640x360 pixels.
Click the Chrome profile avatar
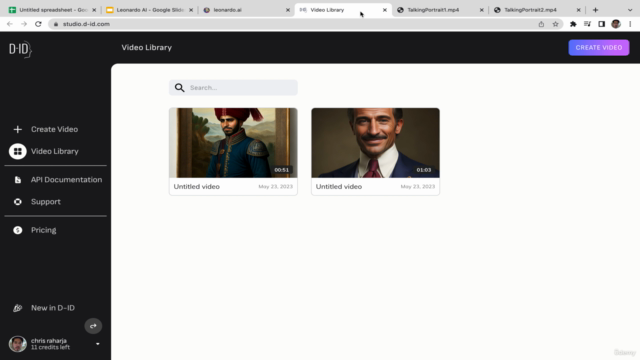(616, 24)
